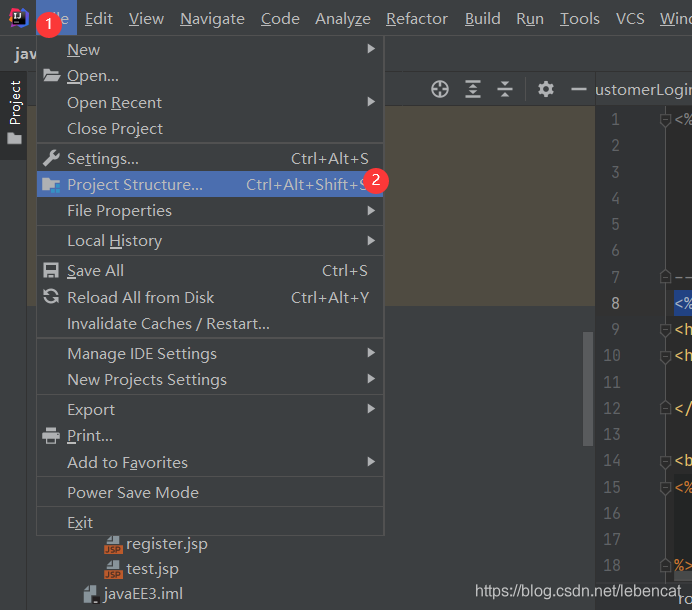Click the JSP icon of register.jsp
Viewport: 692px width, 610px height.
pyautogui.click(x=113, y=545)
